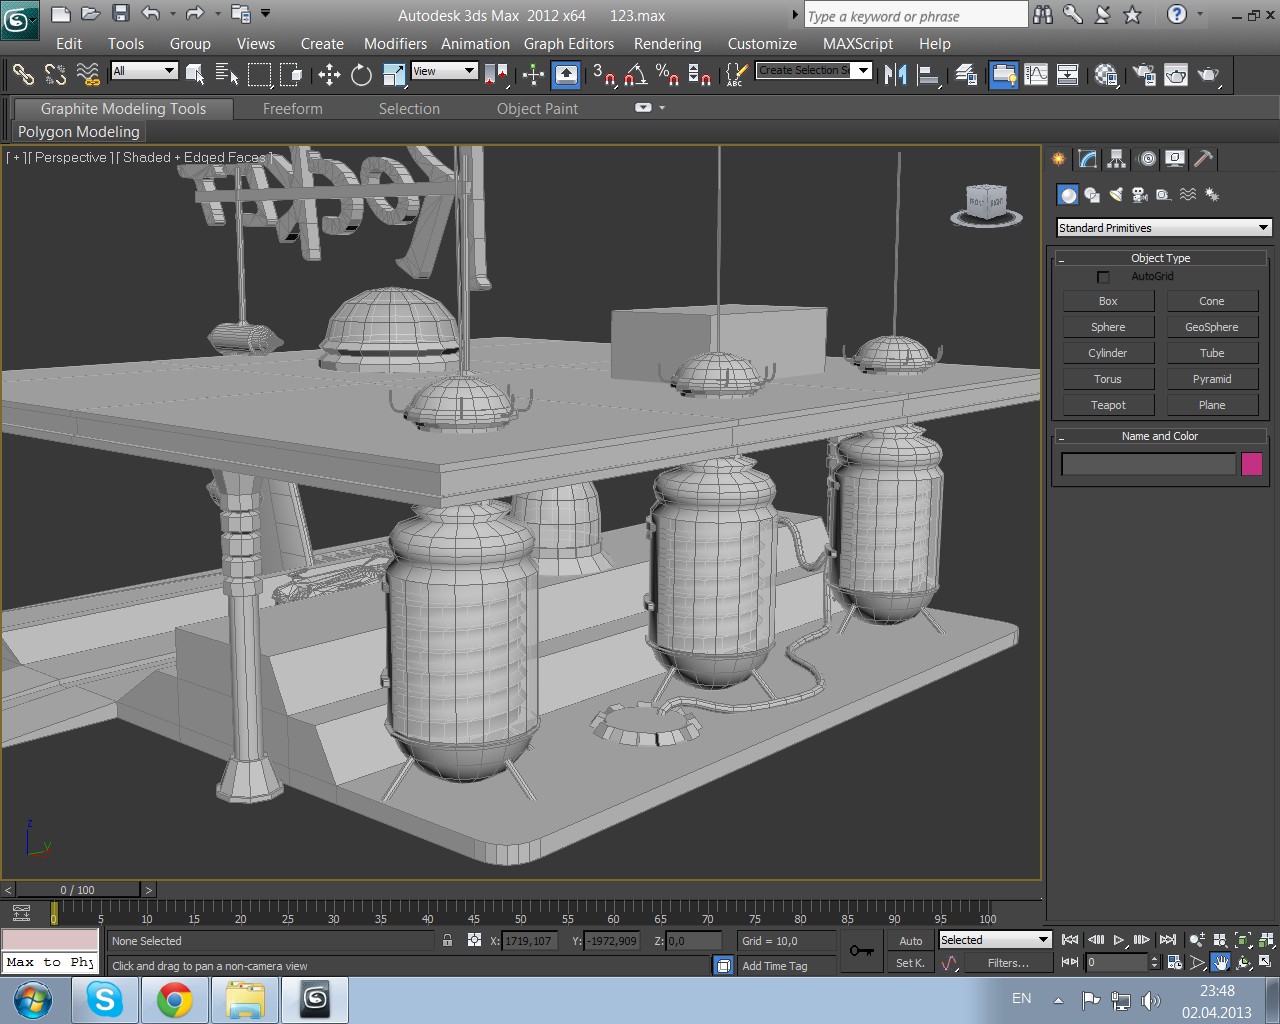1280x1024 pixels.
Task: Click the Select and Link tool
Action: pyautogui.click(x=23, y=75)
